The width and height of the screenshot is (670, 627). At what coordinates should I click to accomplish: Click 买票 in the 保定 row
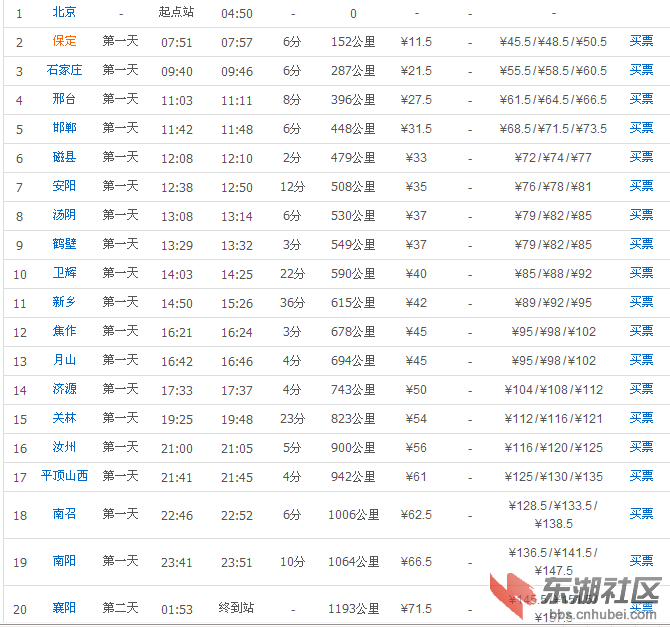tap(641, 41)
